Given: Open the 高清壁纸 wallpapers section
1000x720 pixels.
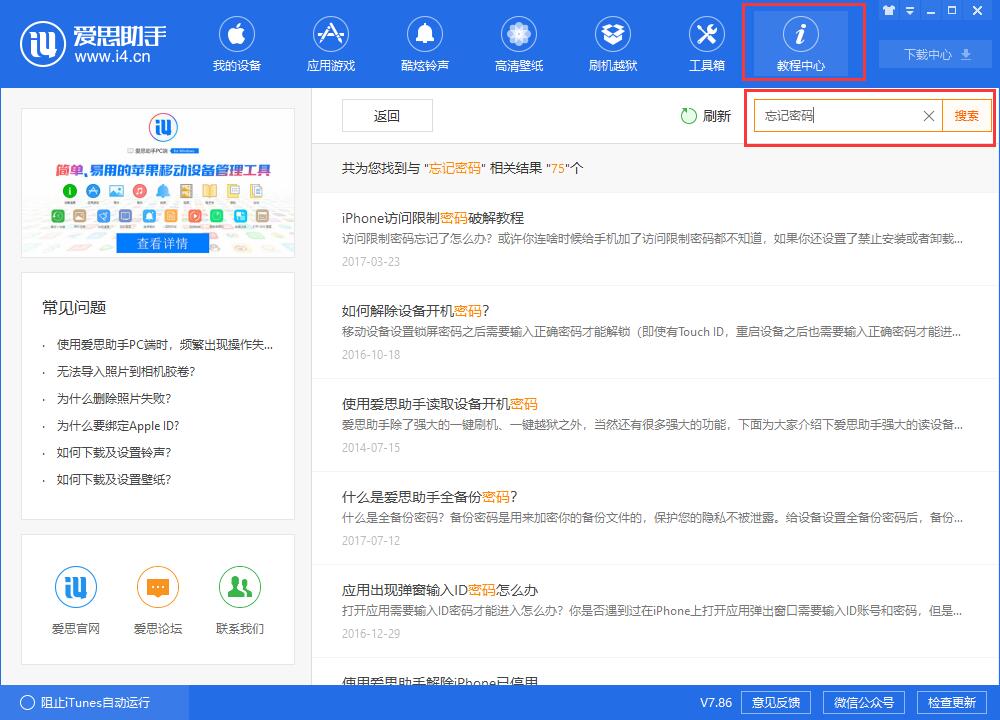Looking at the screenshot, I should tap(518, 44).
